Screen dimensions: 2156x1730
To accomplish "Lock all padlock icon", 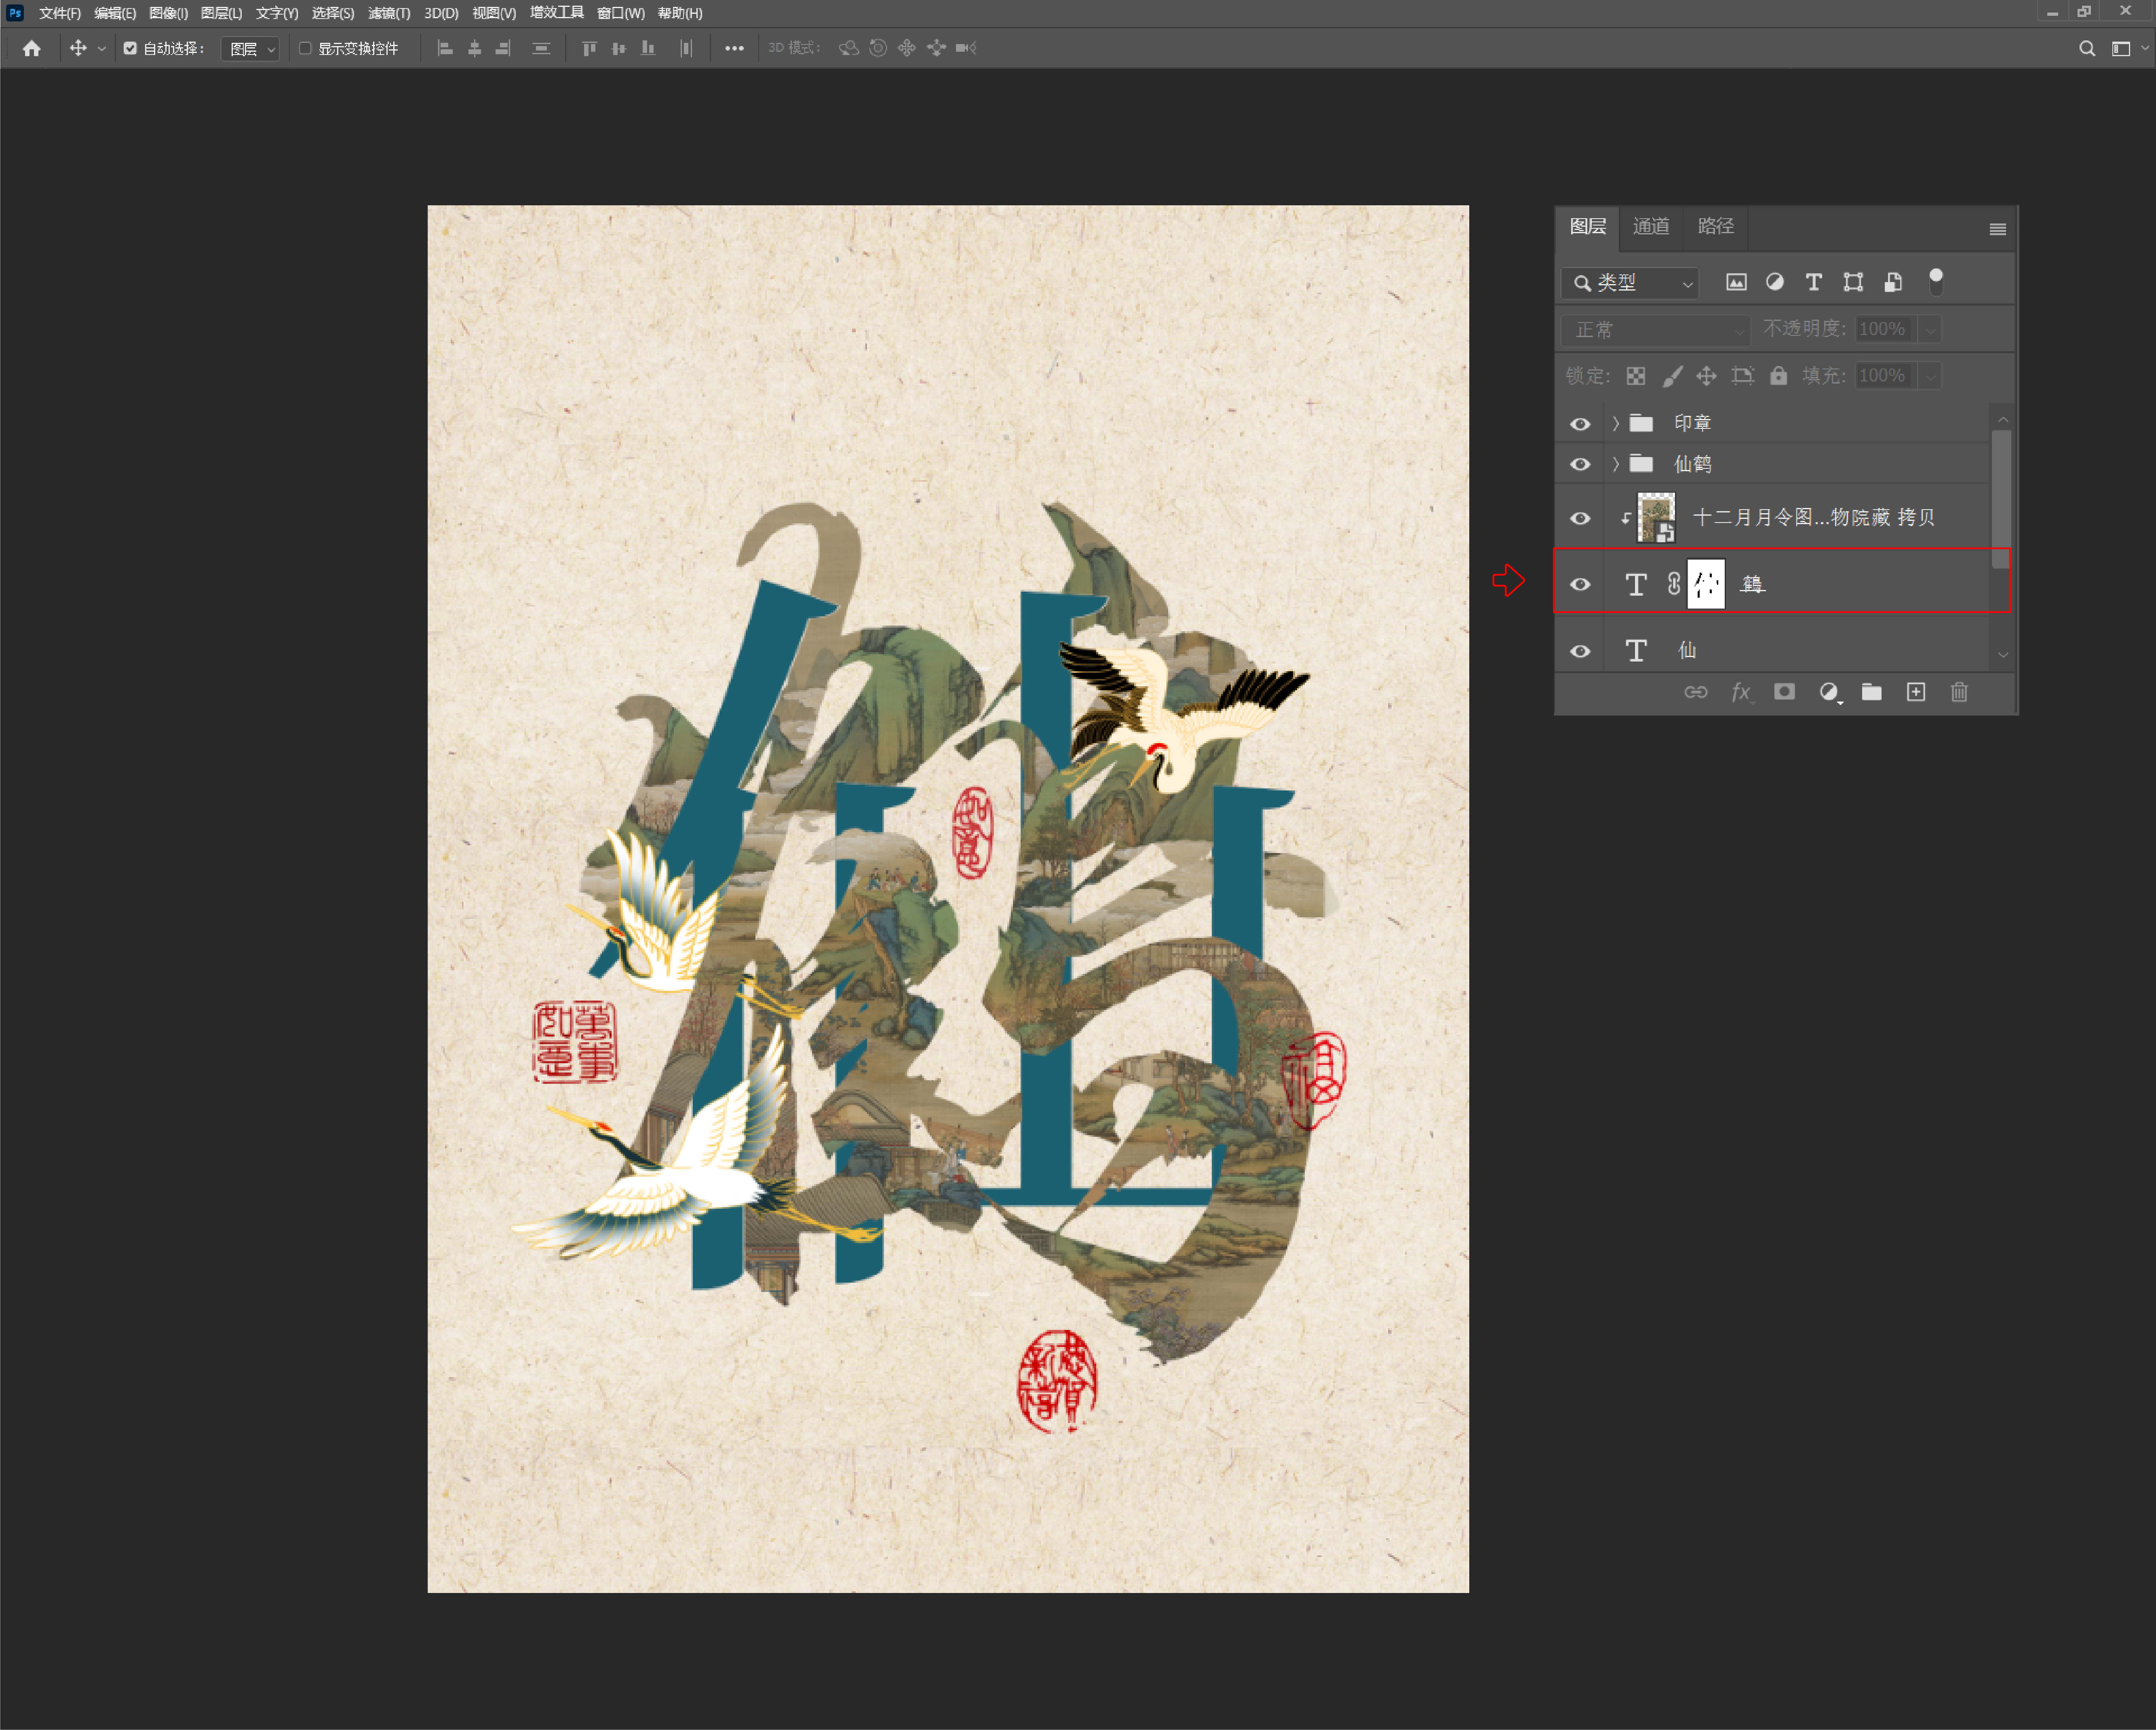I will pyautogui.click(x=1778, y=376).
